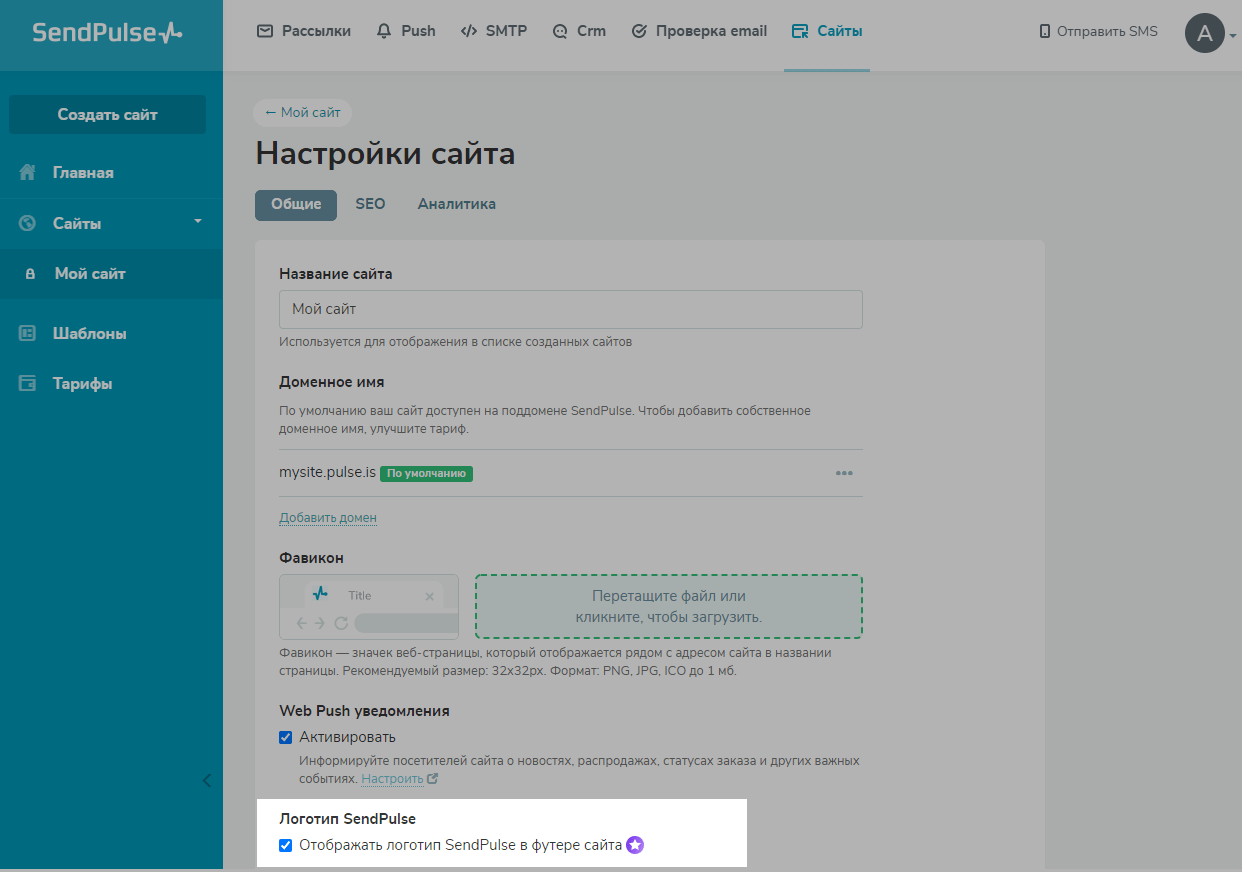
Task: Collapse the sidebar with the chevron arrow
Action: click(x=208, y=780)
